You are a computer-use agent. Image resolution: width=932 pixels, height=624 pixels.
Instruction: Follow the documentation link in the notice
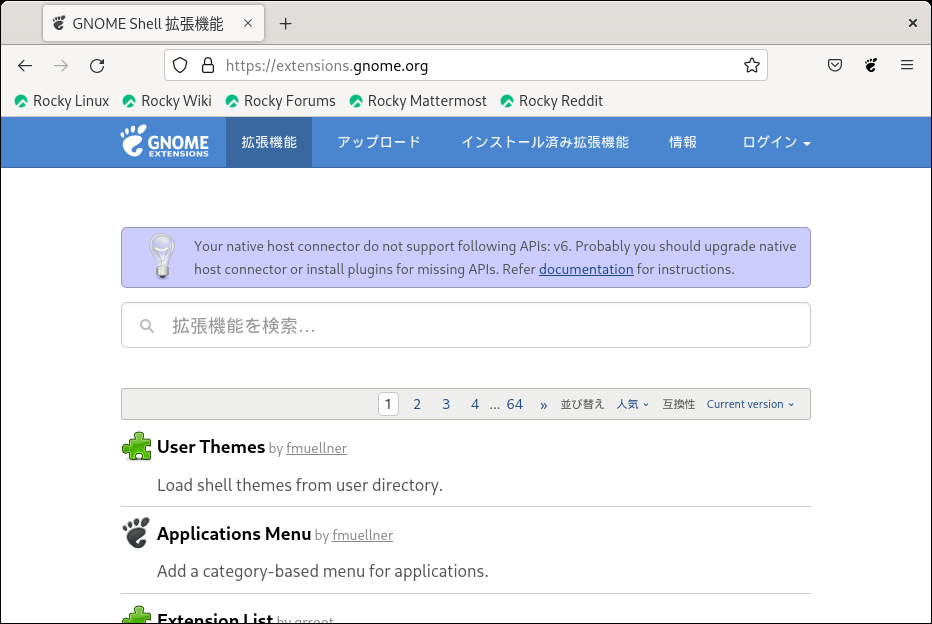(x=586, y=269)
